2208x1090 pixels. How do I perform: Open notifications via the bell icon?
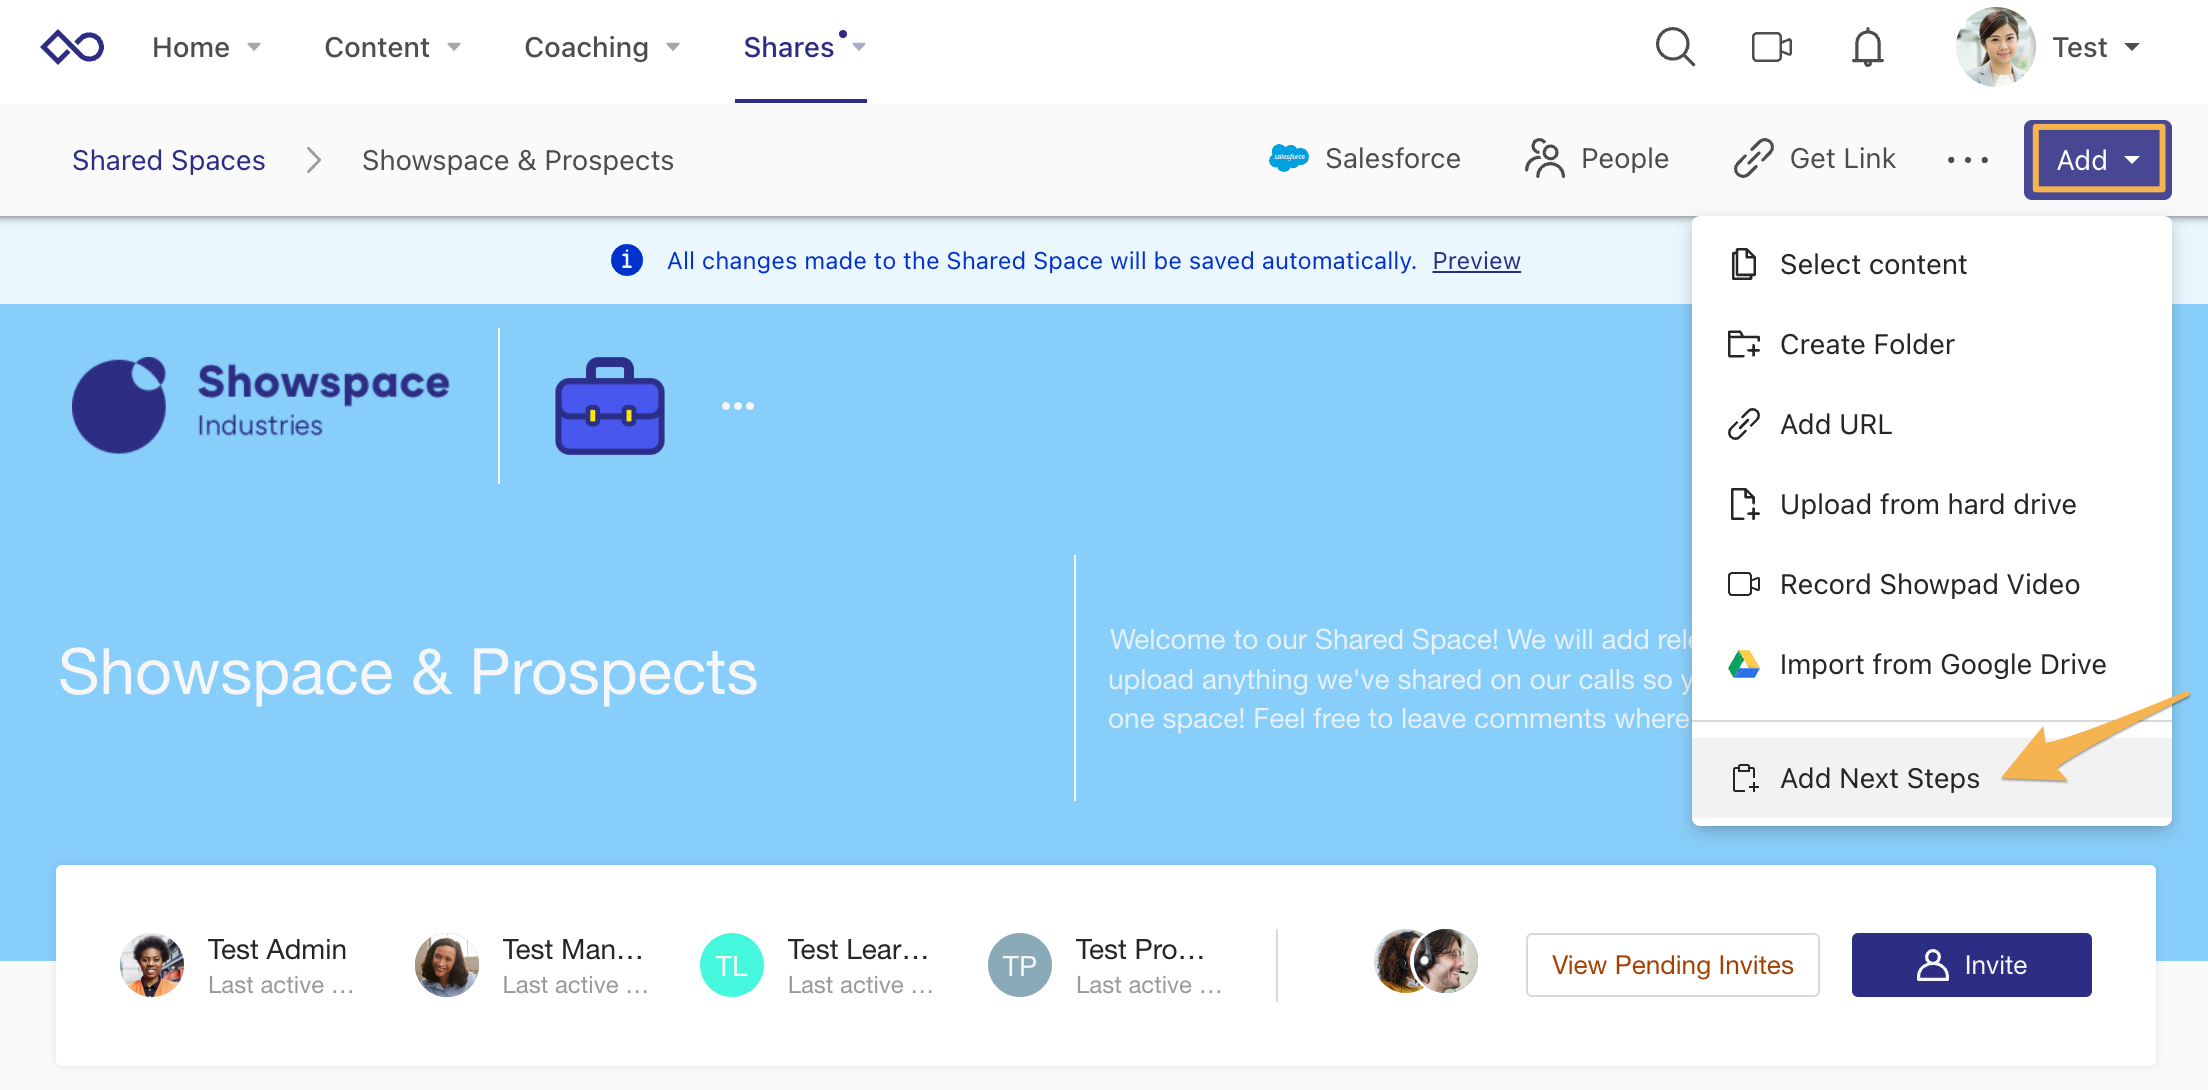(x=1868, y=47)
